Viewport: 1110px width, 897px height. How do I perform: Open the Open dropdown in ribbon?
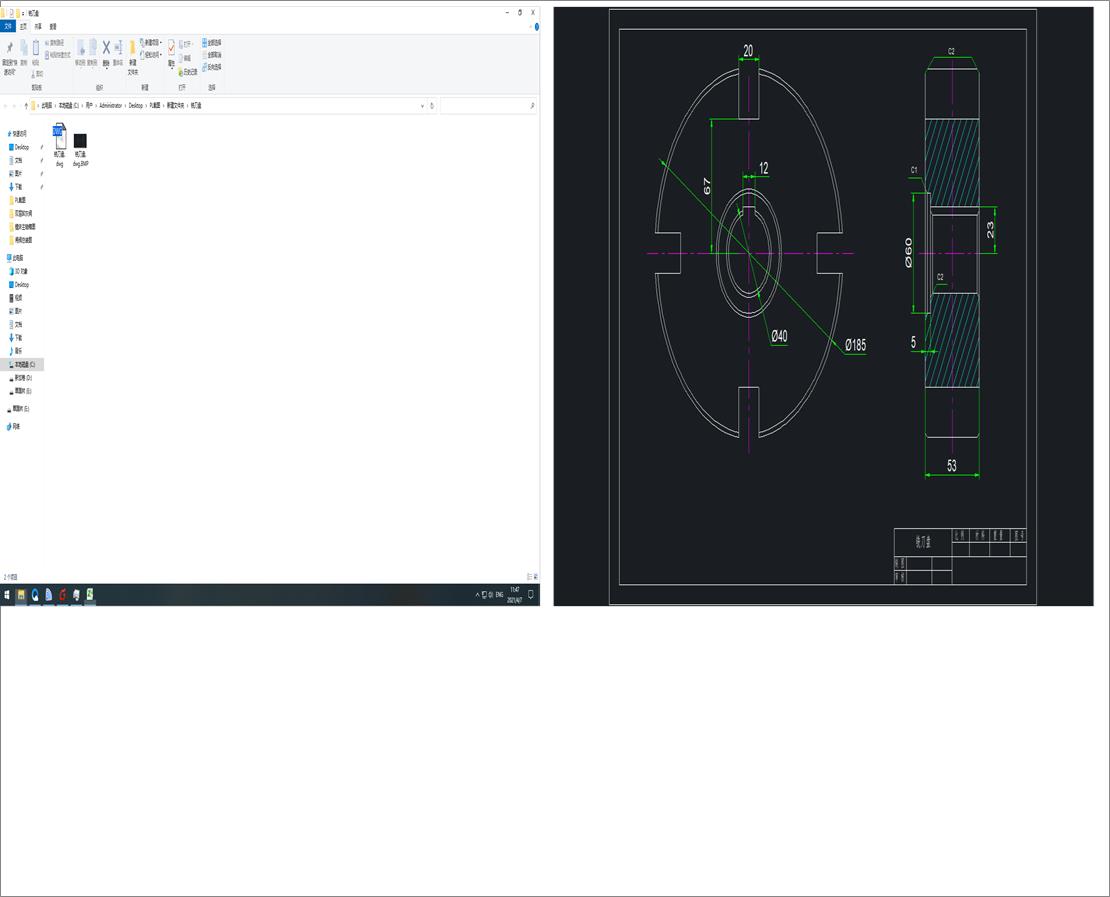coord(187,43)
